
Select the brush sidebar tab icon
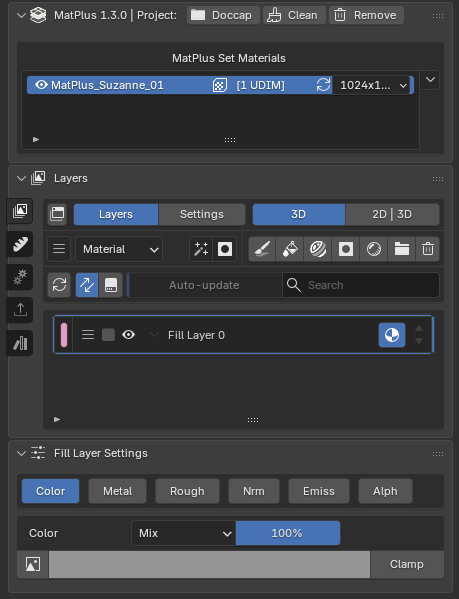tap(20, 244)
